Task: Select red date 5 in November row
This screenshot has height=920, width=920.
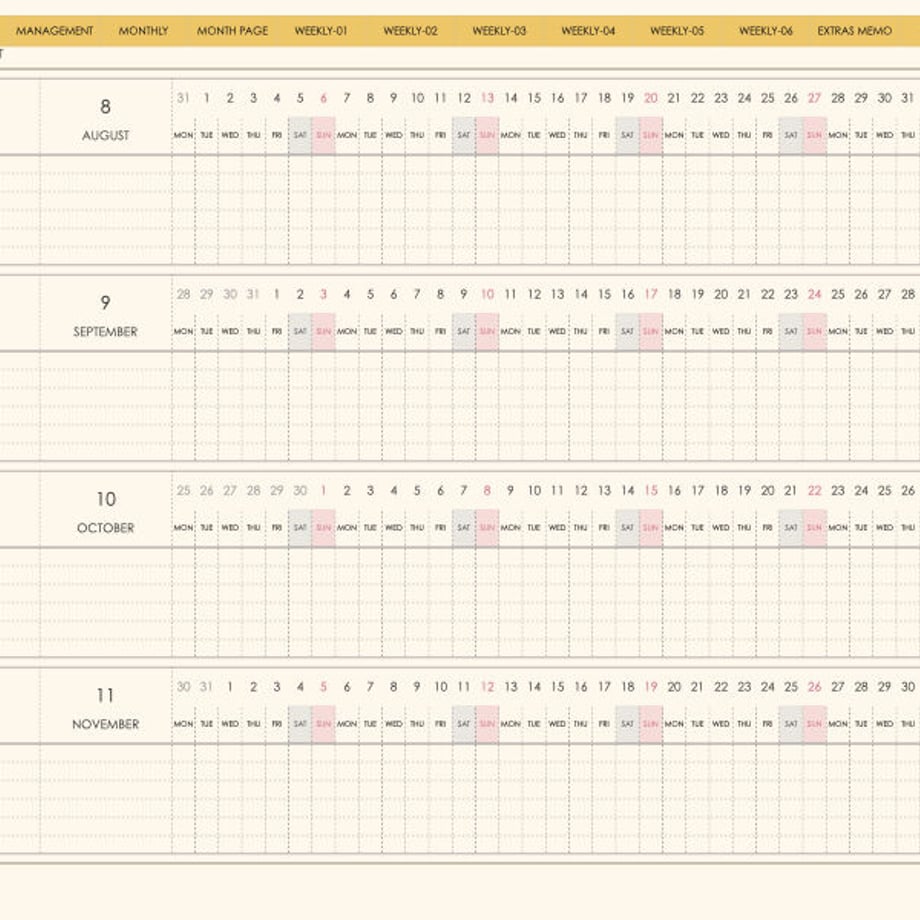Action: pyautogui.click(x=323, y=686)
